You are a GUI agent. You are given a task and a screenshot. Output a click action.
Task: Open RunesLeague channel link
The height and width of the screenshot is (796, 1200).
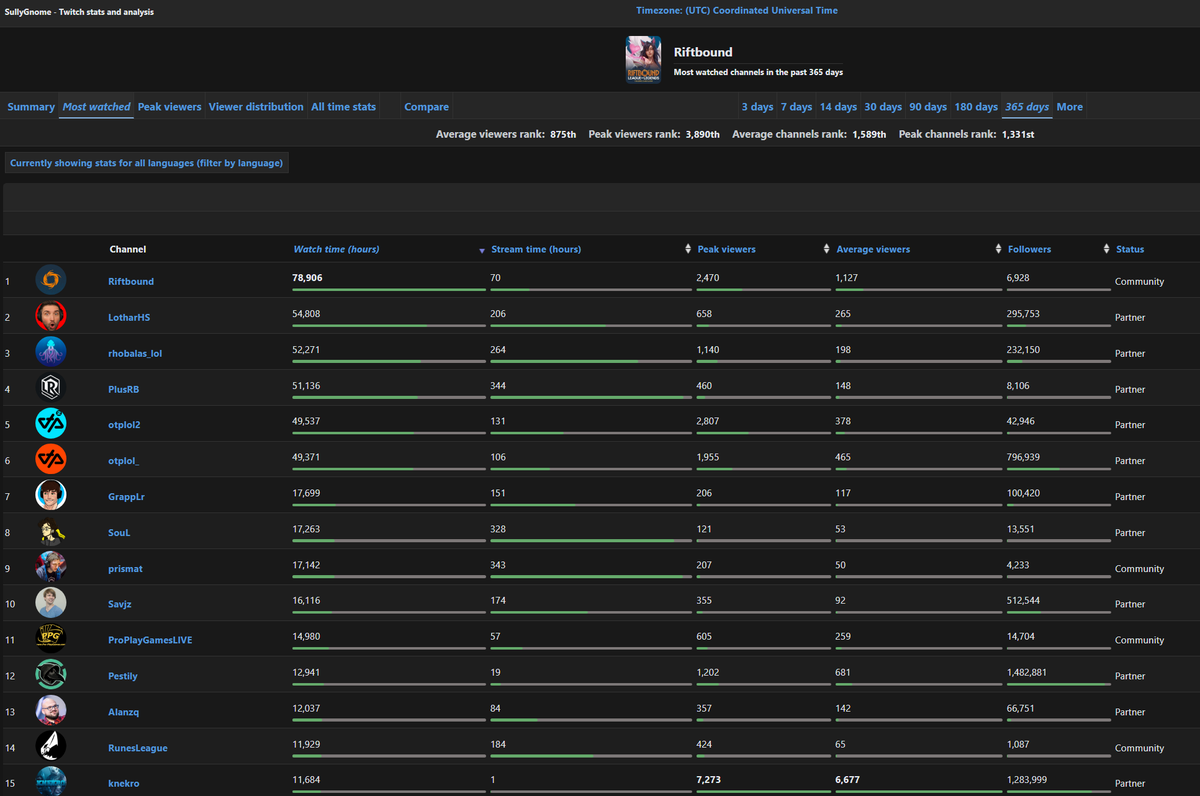(x=138, y=749)
